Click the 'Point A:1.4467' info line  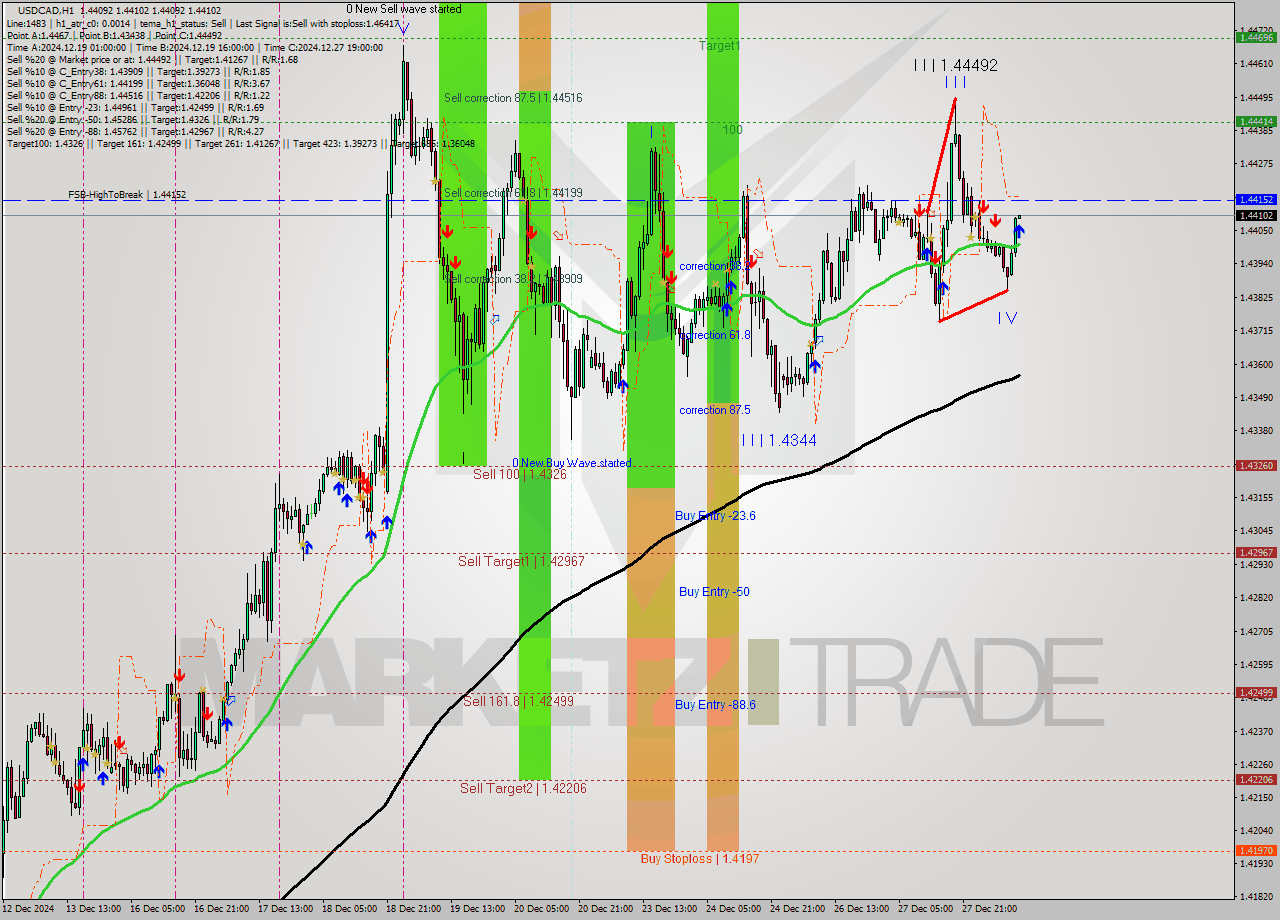coord(114,35)
